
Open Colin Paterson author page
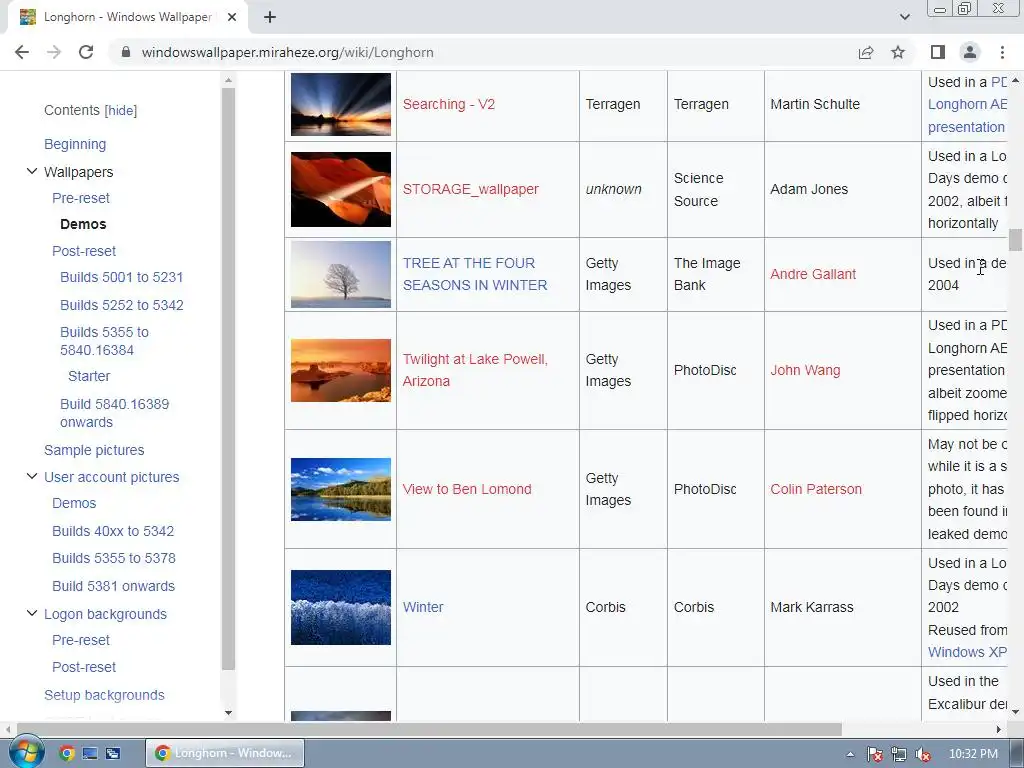[x=816, y=488]
